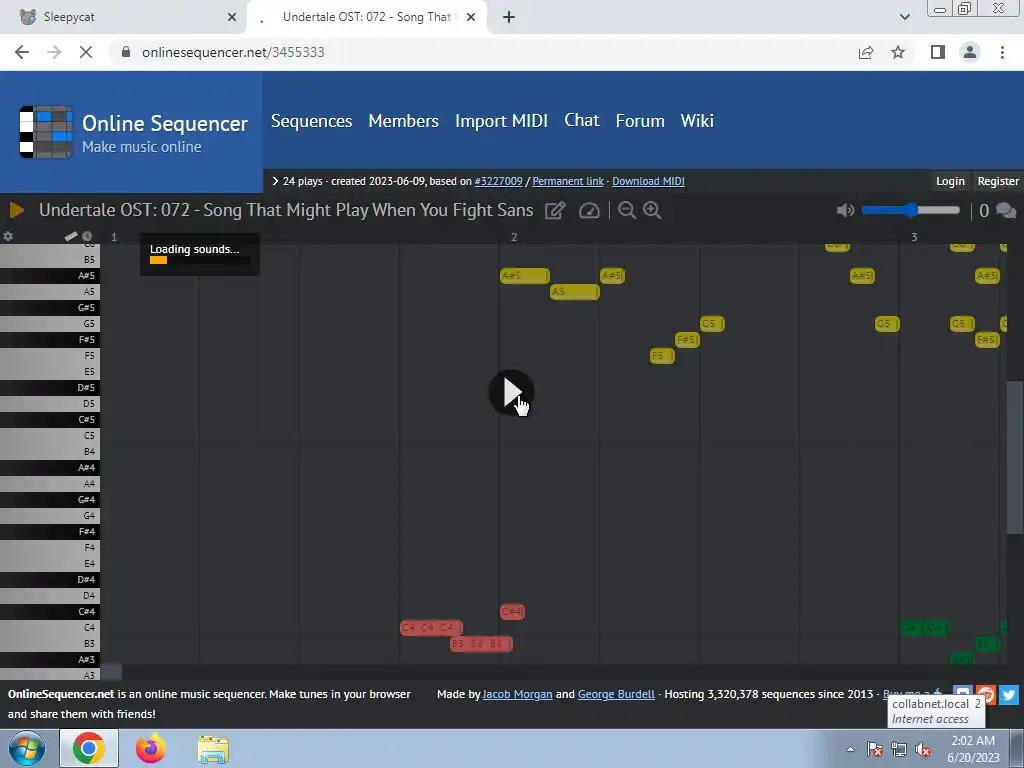The width and height of the screenshot is (1024, 768).
Task: Open the Windows Start menu
Action: point(27,749)
